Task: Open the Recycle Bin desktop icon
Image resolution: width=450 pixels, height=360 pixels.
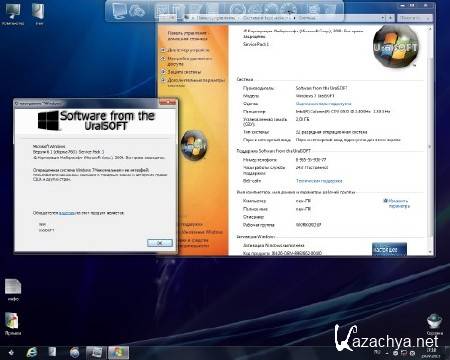Action: pos(435,324)
